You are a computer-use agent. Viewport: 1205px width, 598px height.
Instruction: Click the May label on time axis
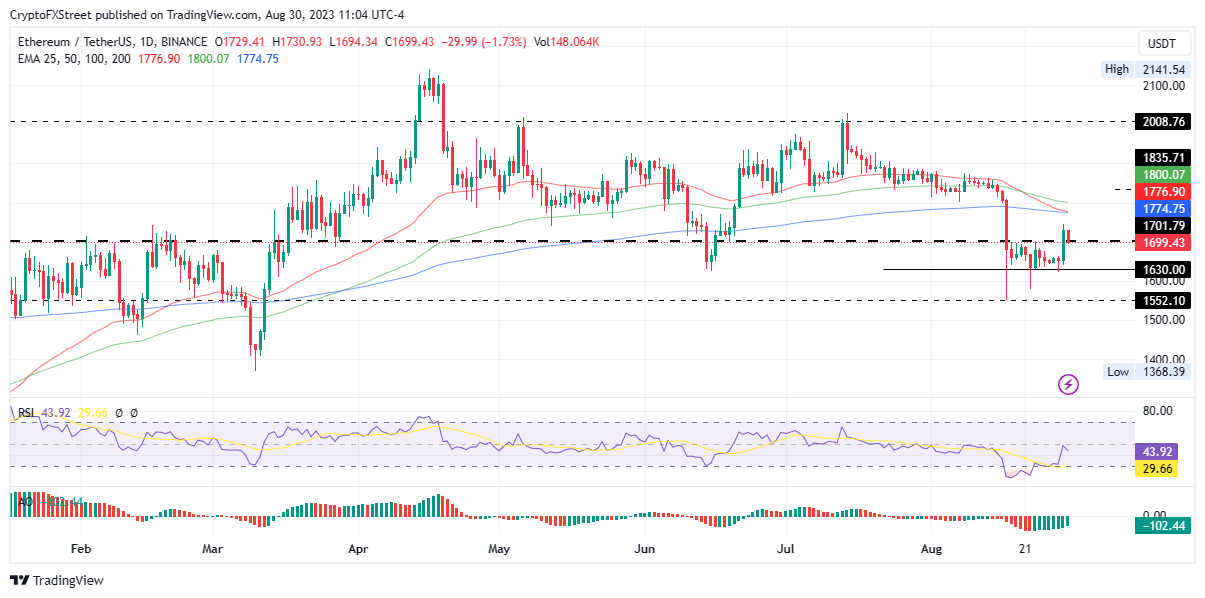pyautogui.click(x=500, y=549)
